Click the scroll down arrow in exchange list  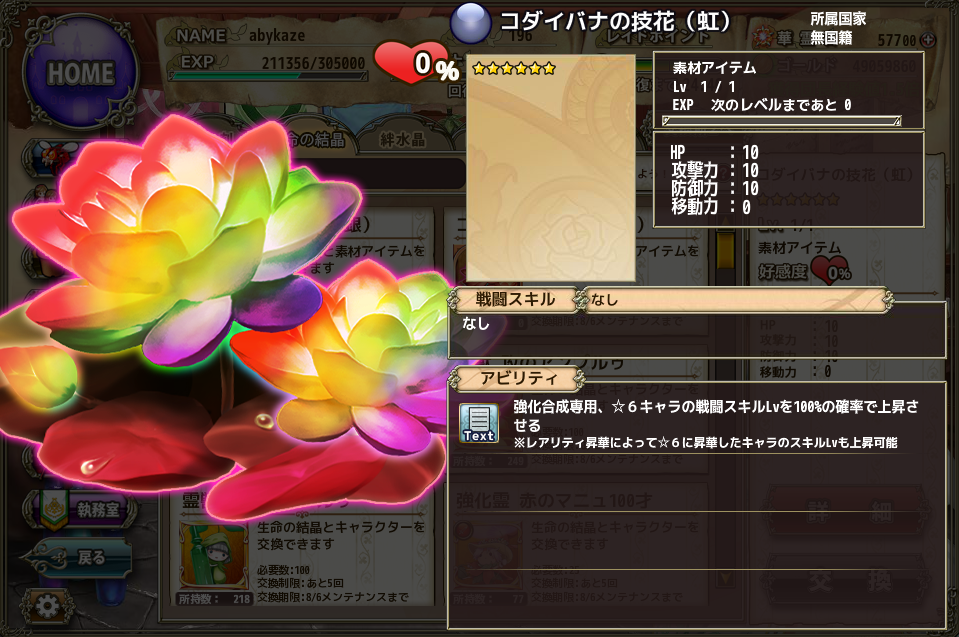pos(725,578)
